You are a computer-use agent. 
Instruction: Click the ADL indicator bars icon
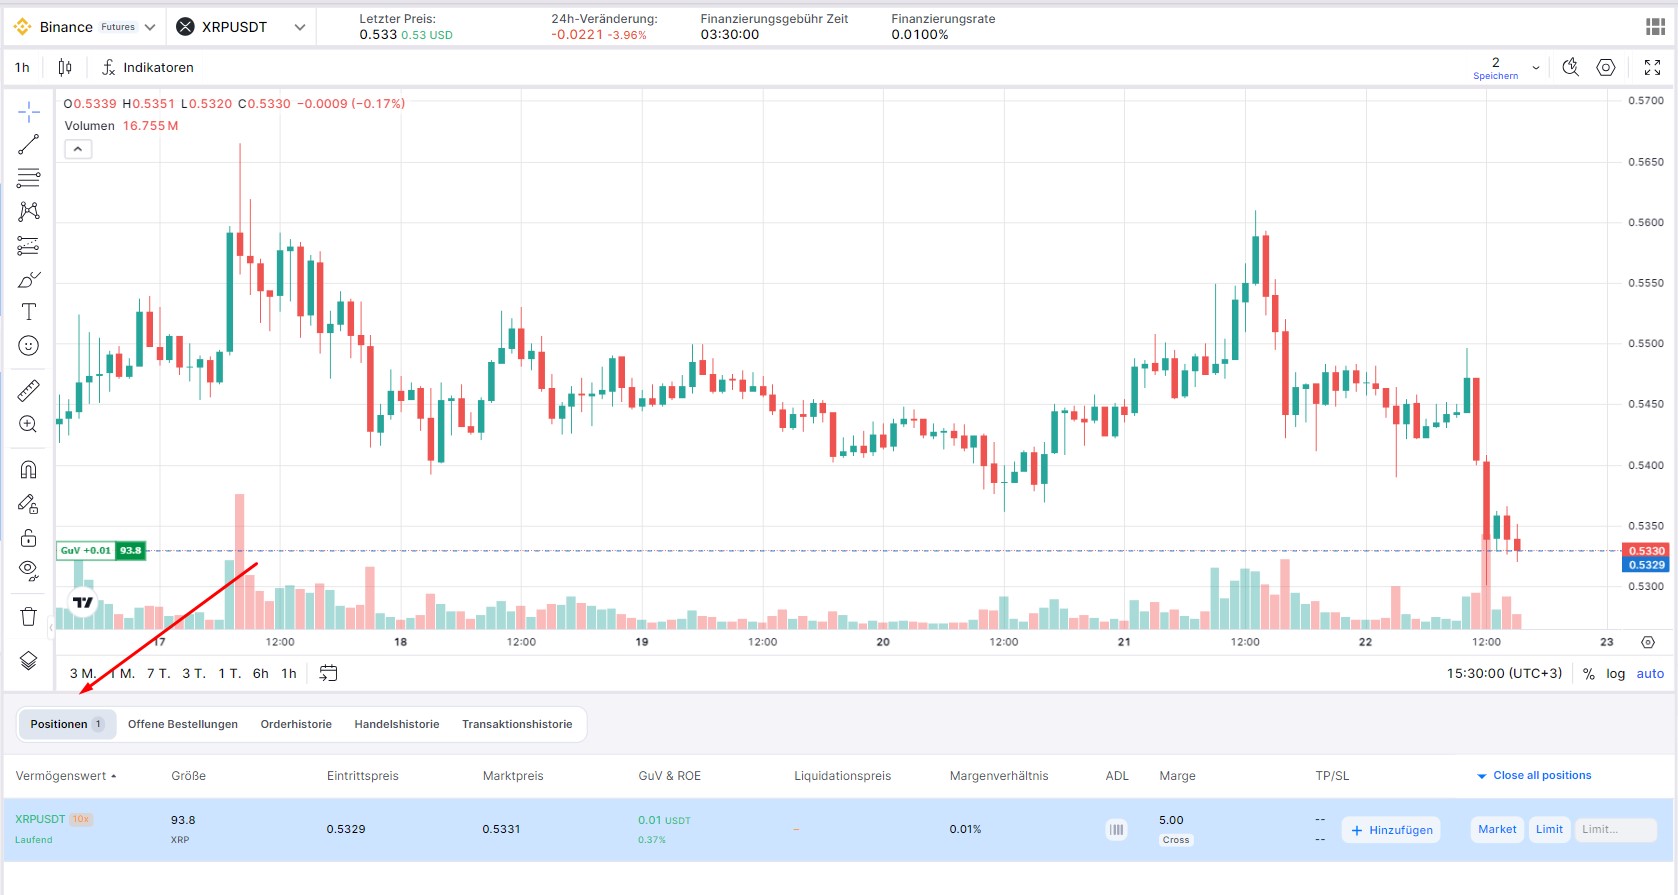(1117, 829)
